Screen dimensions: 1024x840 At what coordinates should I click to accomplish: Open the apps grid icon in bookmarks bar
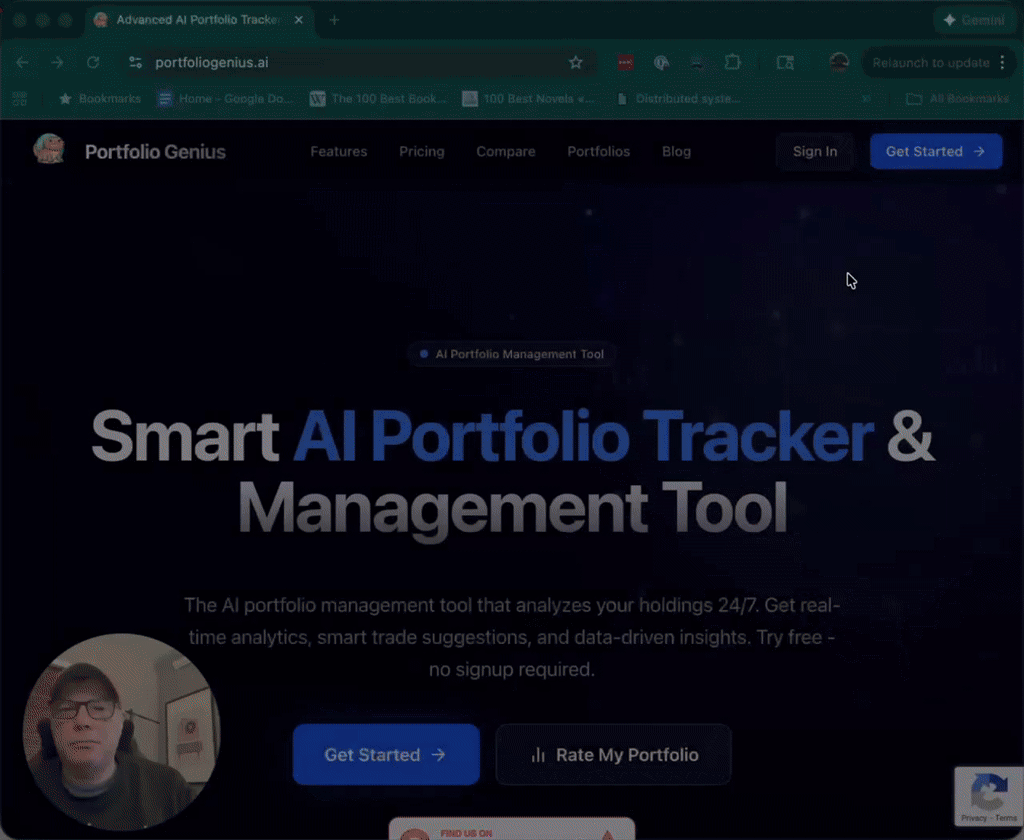pos(20,99)
